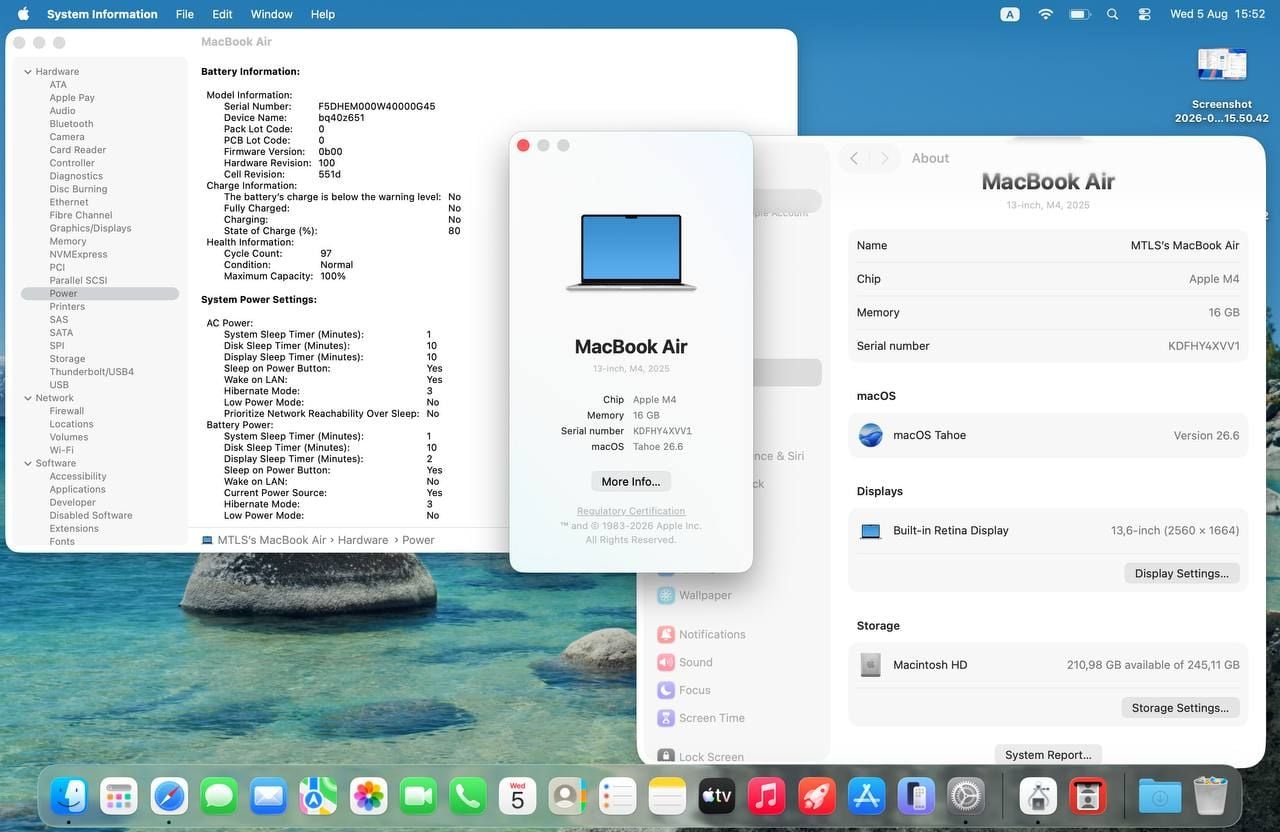Launch iPhone Mirroring from the Dock

tap(916, 796)
